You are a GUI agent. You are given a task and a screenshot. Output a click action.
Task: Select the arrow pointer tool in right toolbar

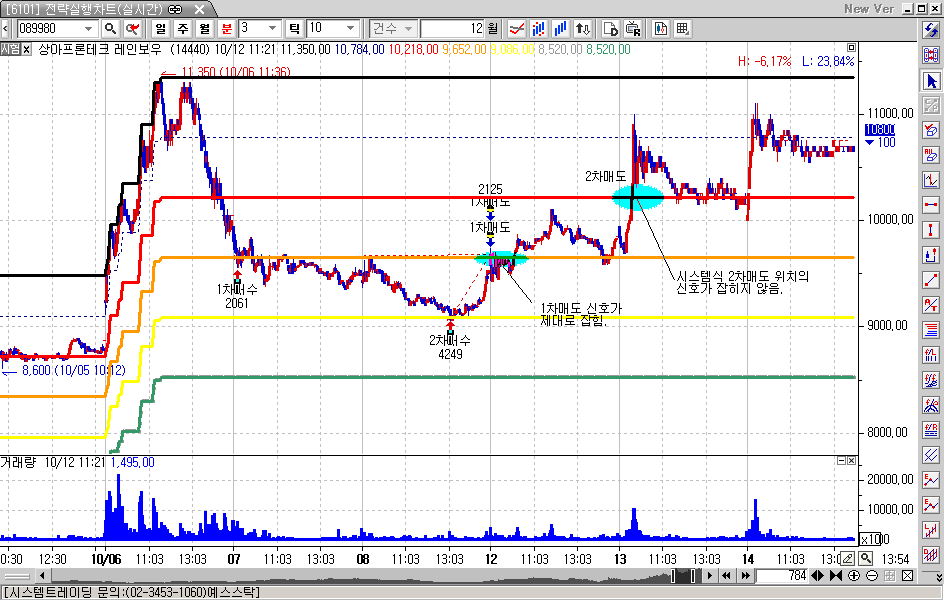click(x=931, y=82)
